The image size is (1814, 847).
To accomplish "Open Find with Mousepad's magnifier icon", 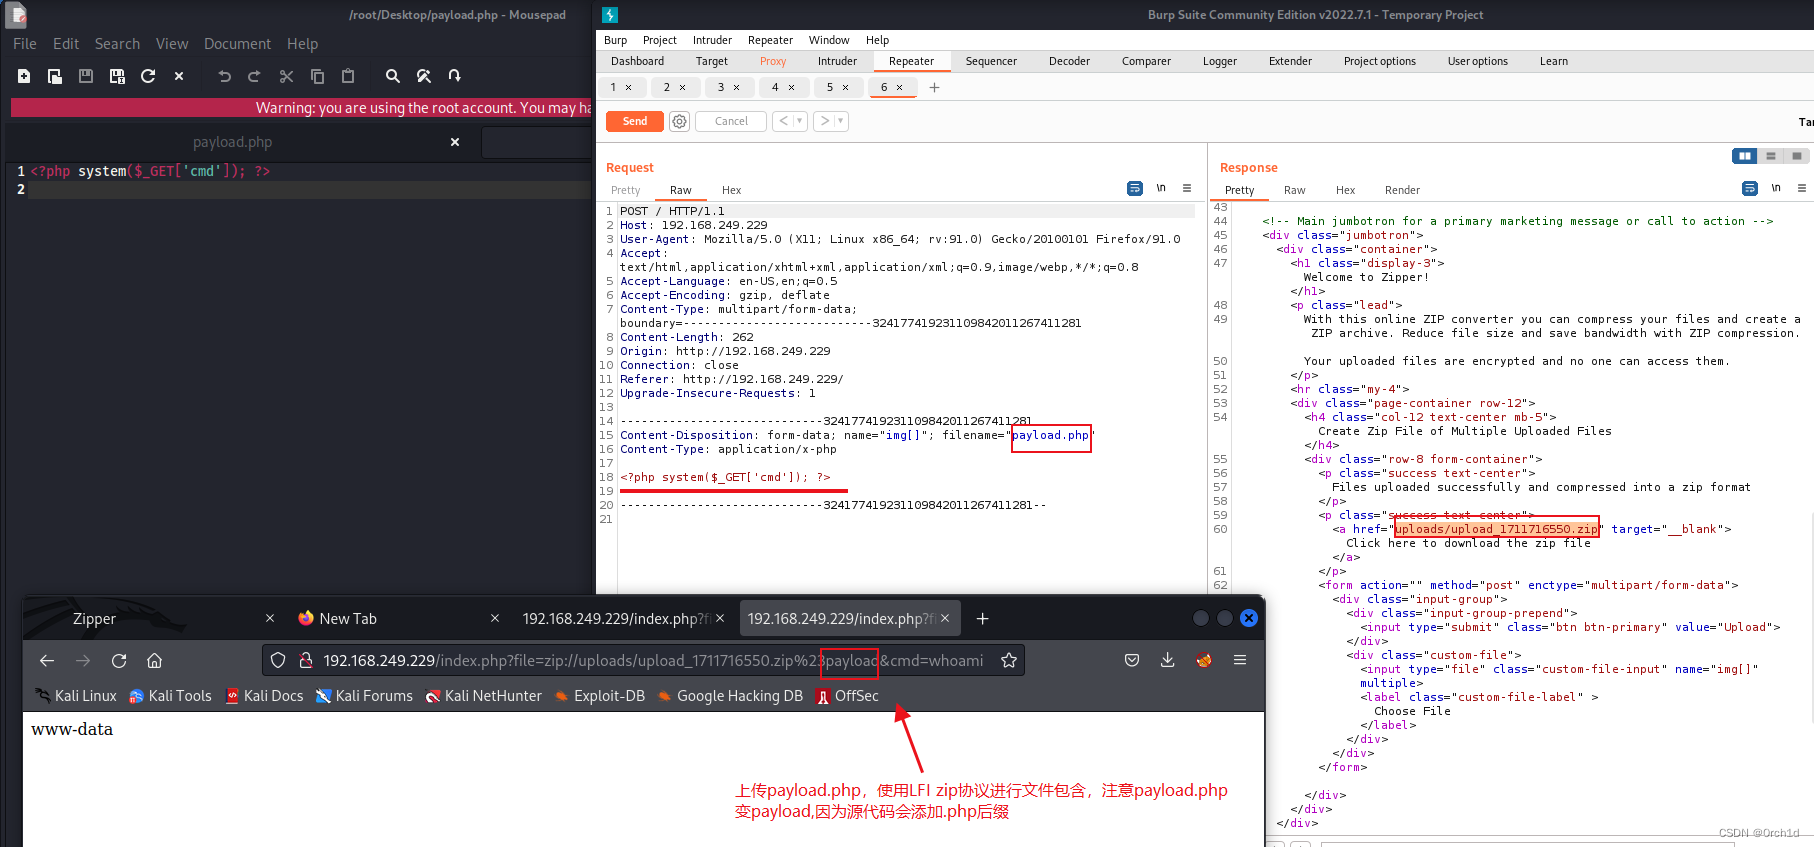I will pyautogui.click(x=393, y=76).
